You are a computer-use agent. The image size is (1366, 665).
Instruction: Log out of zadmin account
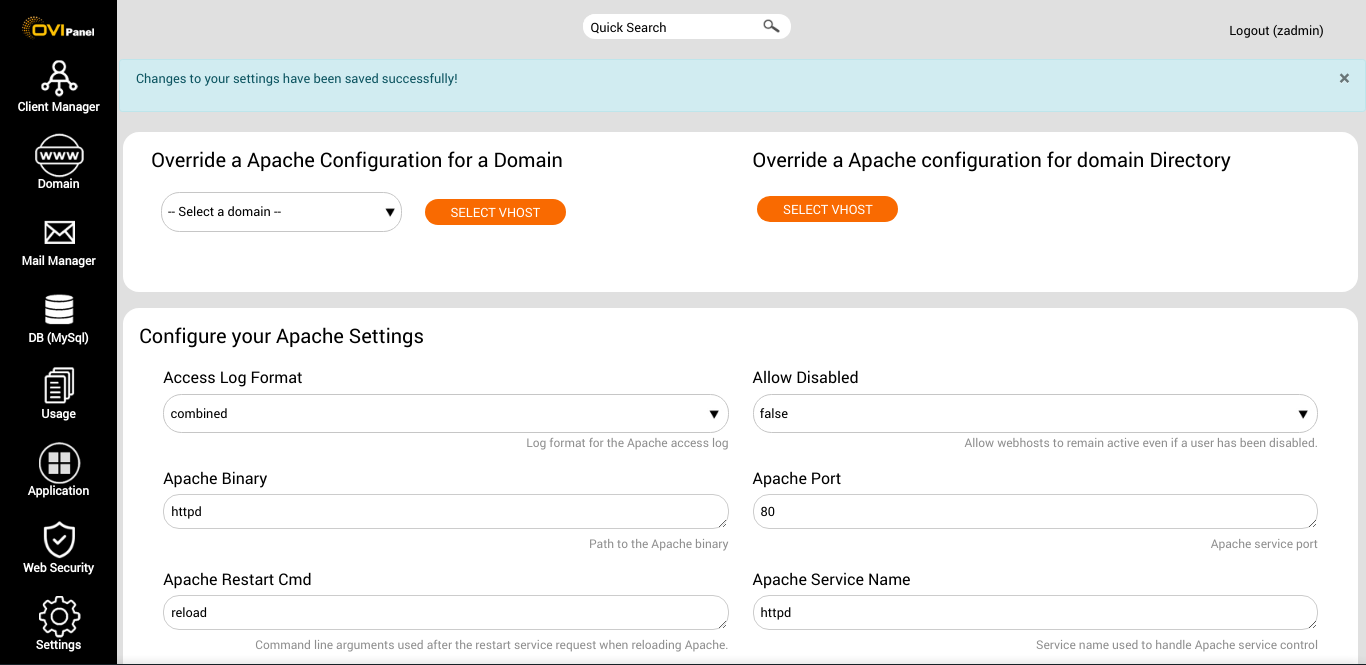click(1276, 31)
